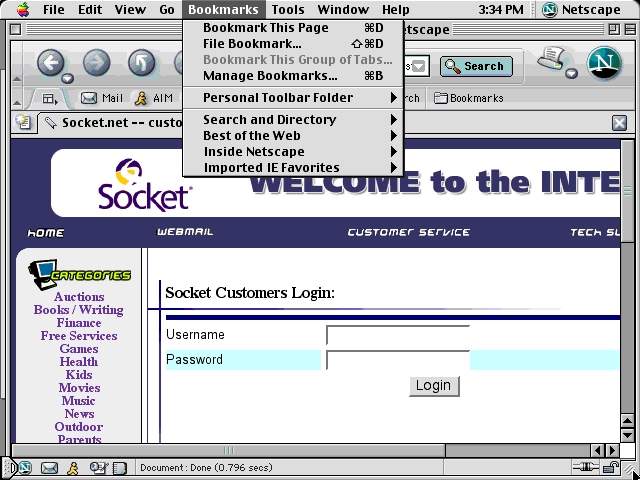
Task: Open the Window menu
Action: tap(343, 9)
